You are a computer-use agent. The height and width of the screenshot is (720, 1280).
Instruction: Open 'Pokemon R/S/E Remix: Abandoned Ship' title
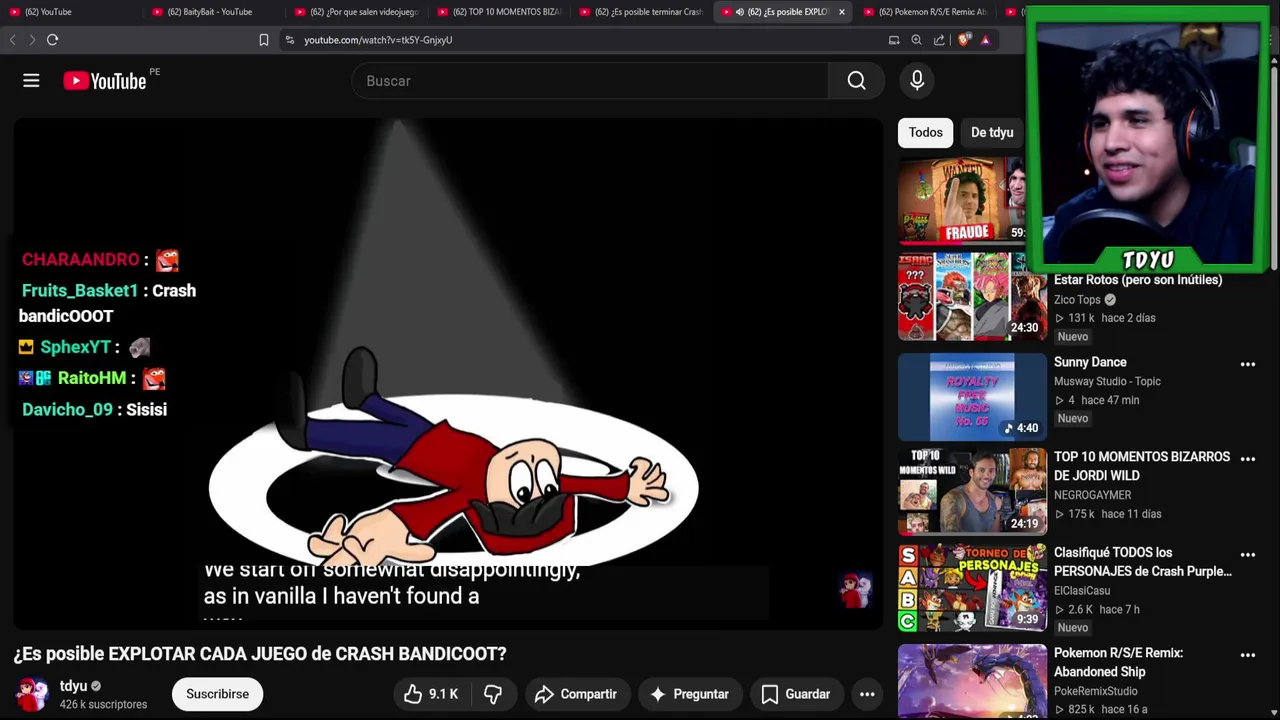[1118, 662]
